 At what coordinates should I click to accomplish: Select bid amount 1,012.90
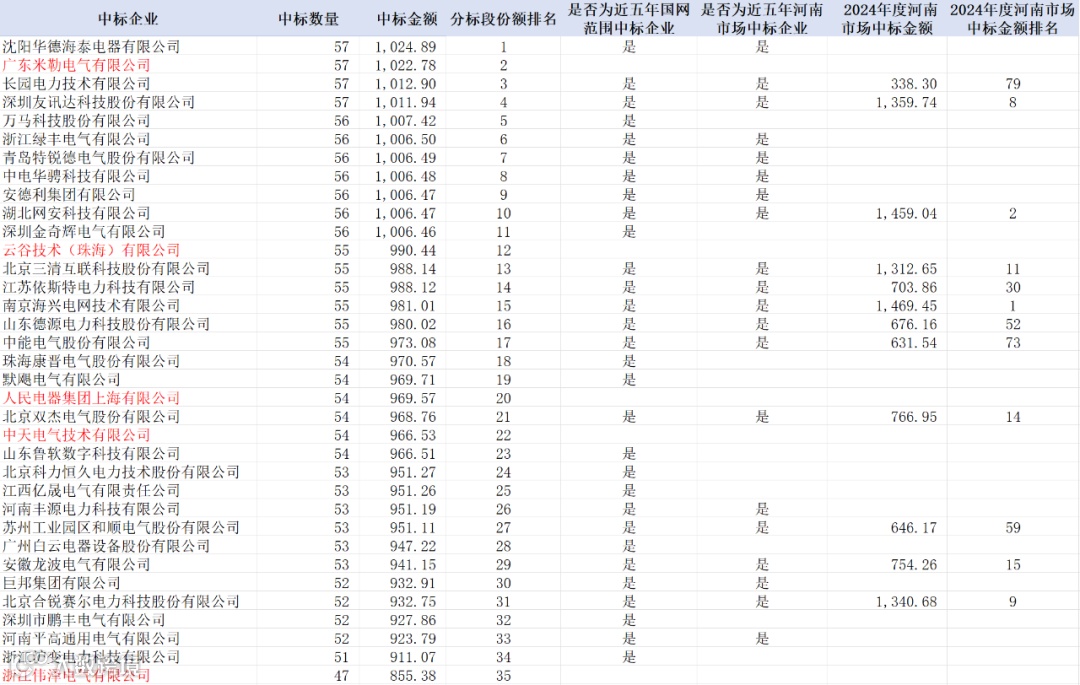[x=406, y=84]
